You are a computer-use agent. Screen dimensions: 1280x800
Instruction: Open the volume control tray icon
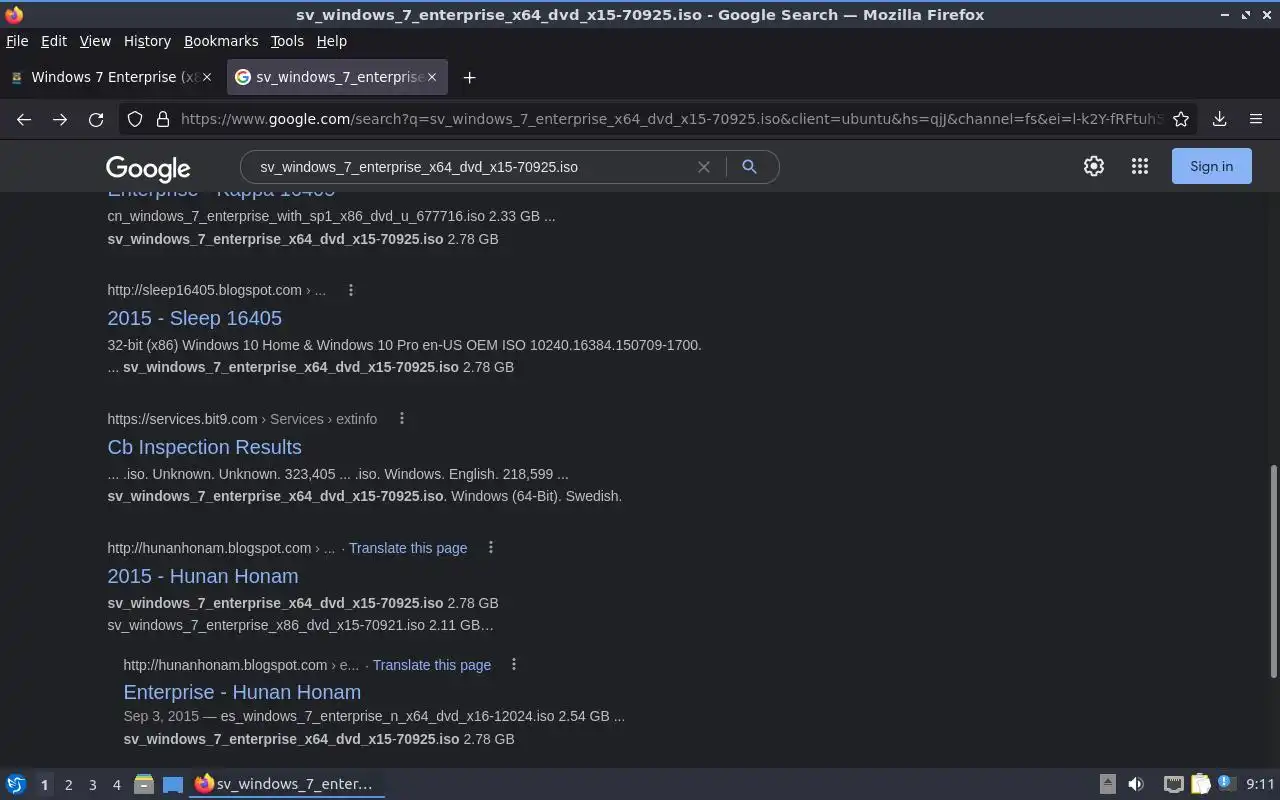click(1136, 785)
